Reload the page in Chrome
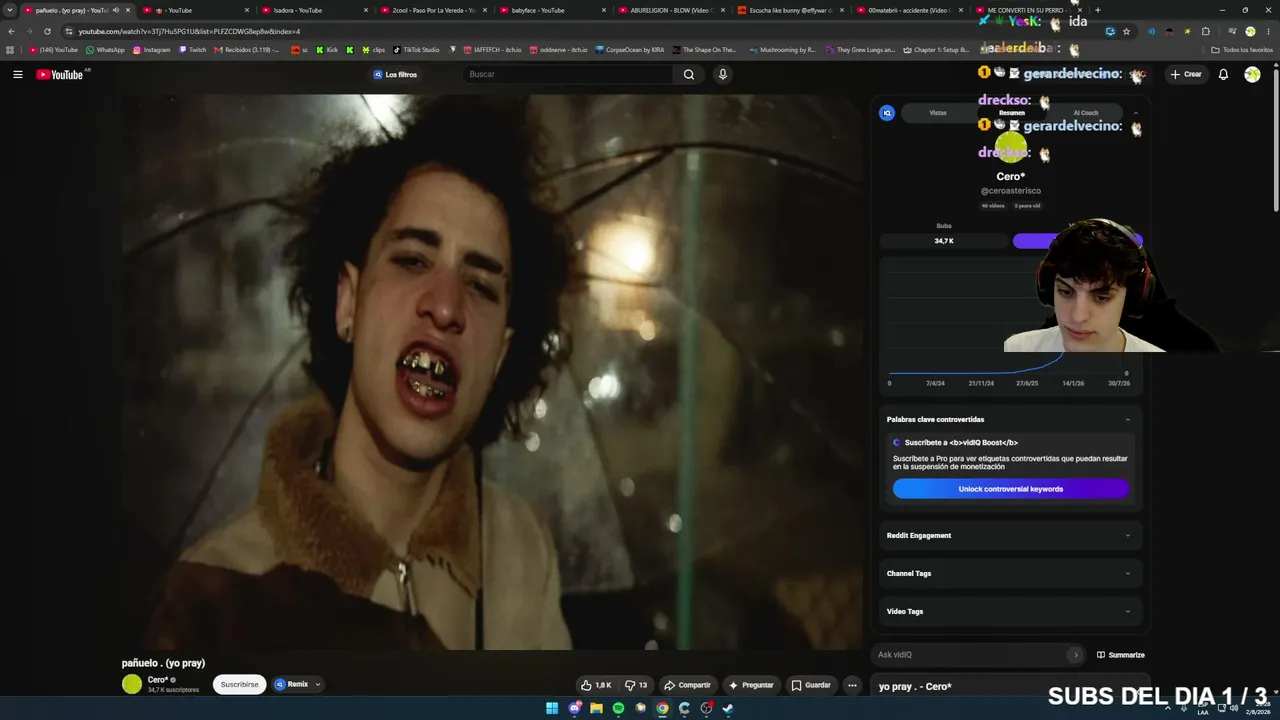Viewport: 1280px width, 720px height. coord(47,31)
